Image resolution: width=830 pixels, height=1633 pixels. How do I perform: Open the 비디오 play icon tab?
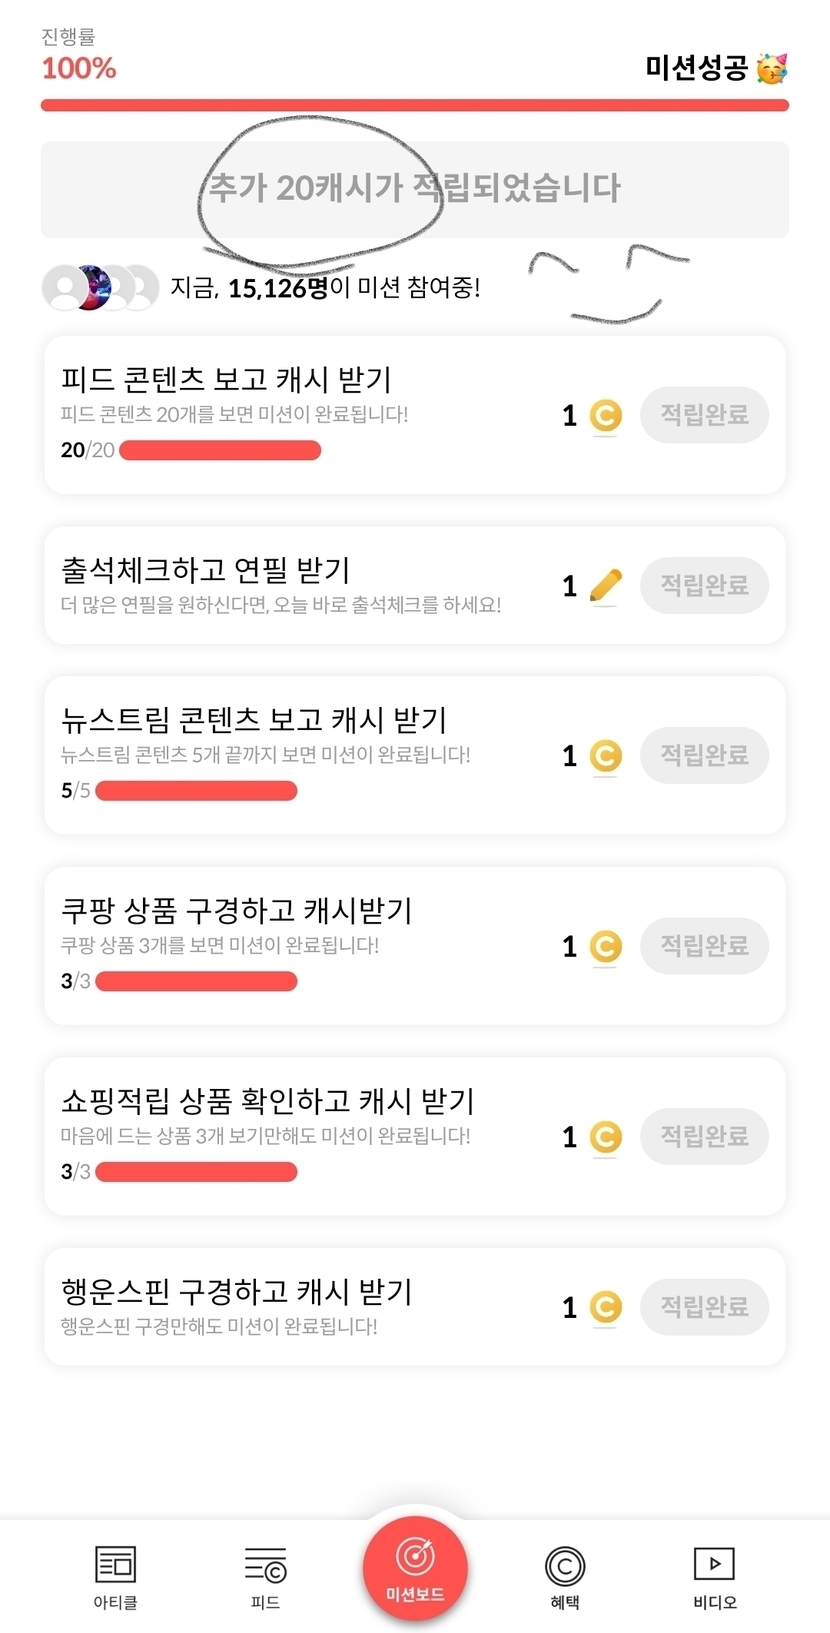714,1564
